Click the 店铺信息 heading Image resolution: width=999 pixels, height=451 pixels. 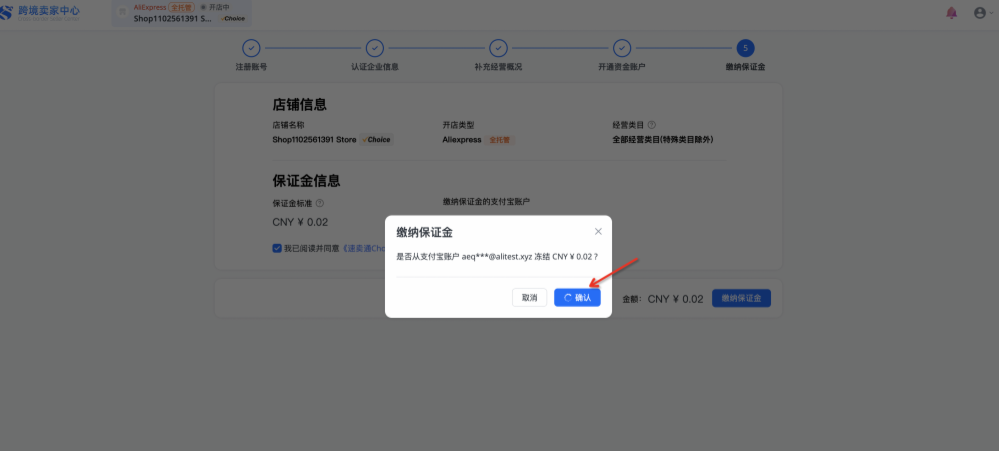(299, 104)
